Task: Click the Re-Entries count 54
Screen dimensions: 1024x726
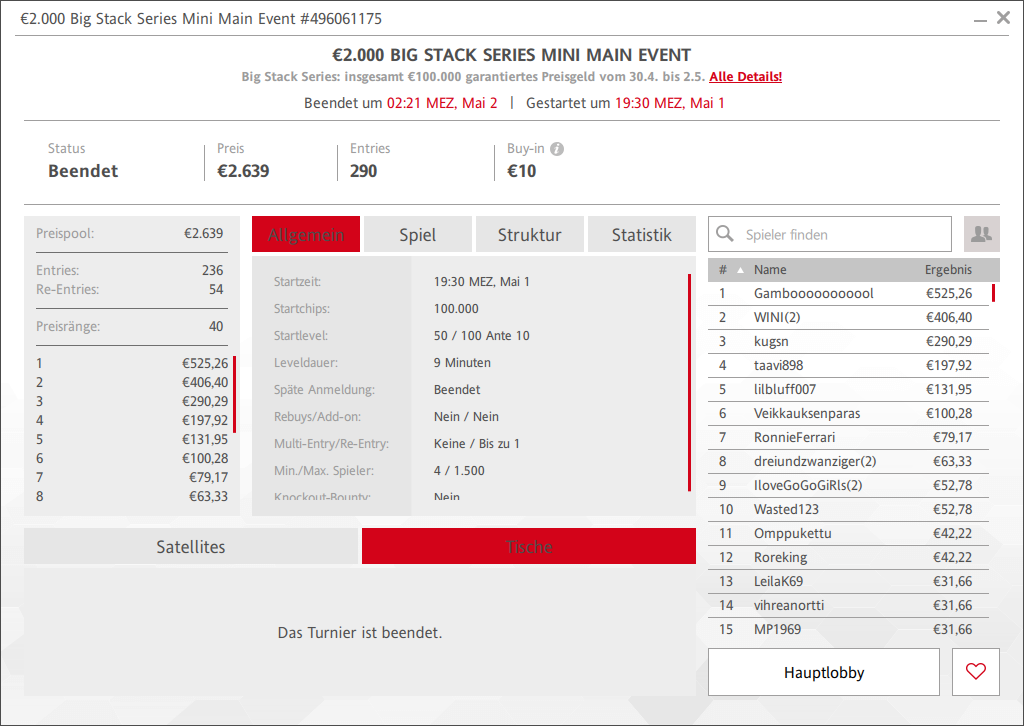Action: click(x=216, y=289)
